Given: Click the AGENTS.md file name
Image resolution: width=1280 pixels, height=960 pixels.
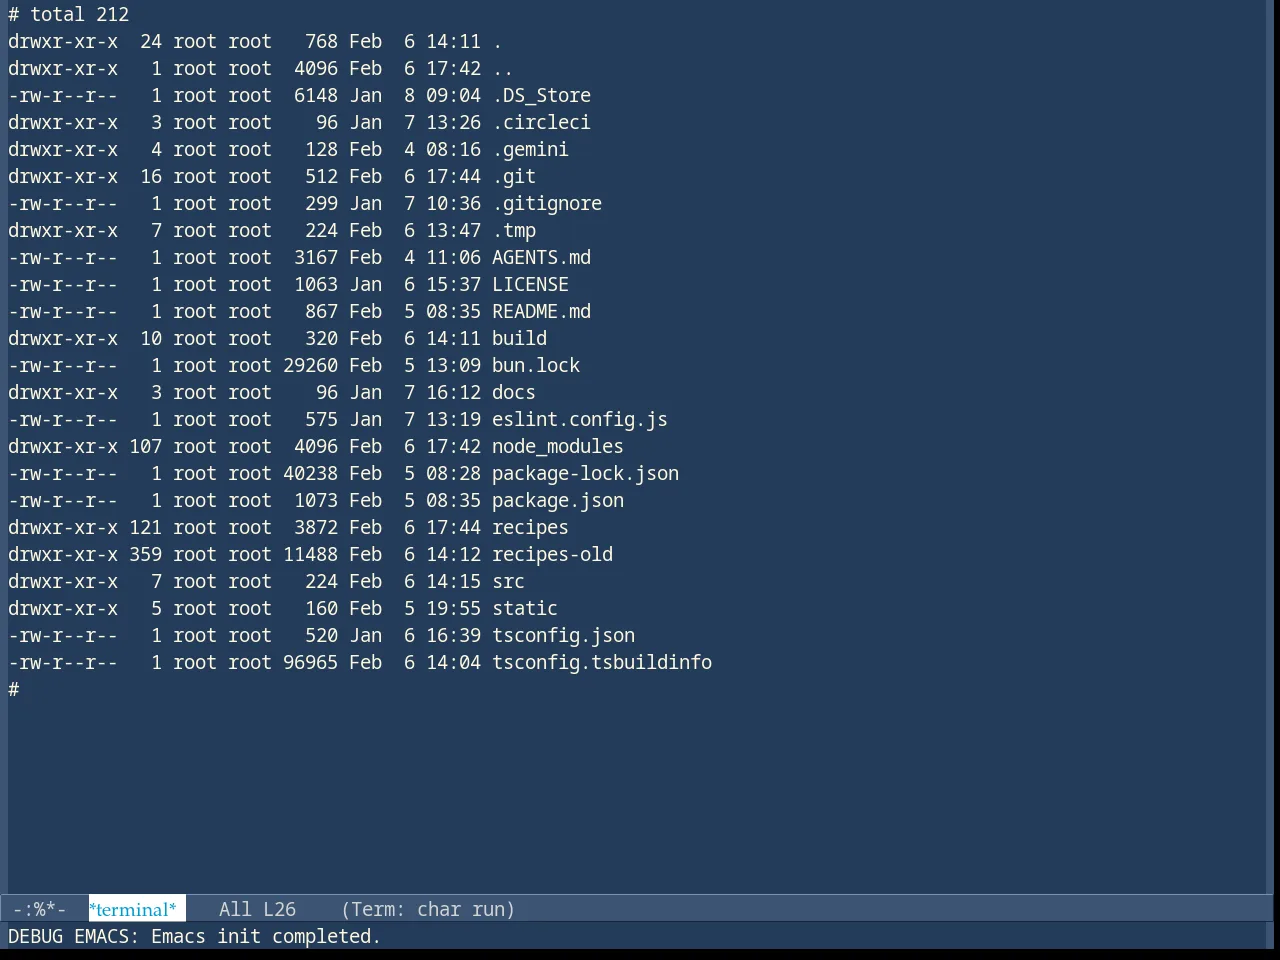Looking at the screenshot, I should click(x=541, y=257).
